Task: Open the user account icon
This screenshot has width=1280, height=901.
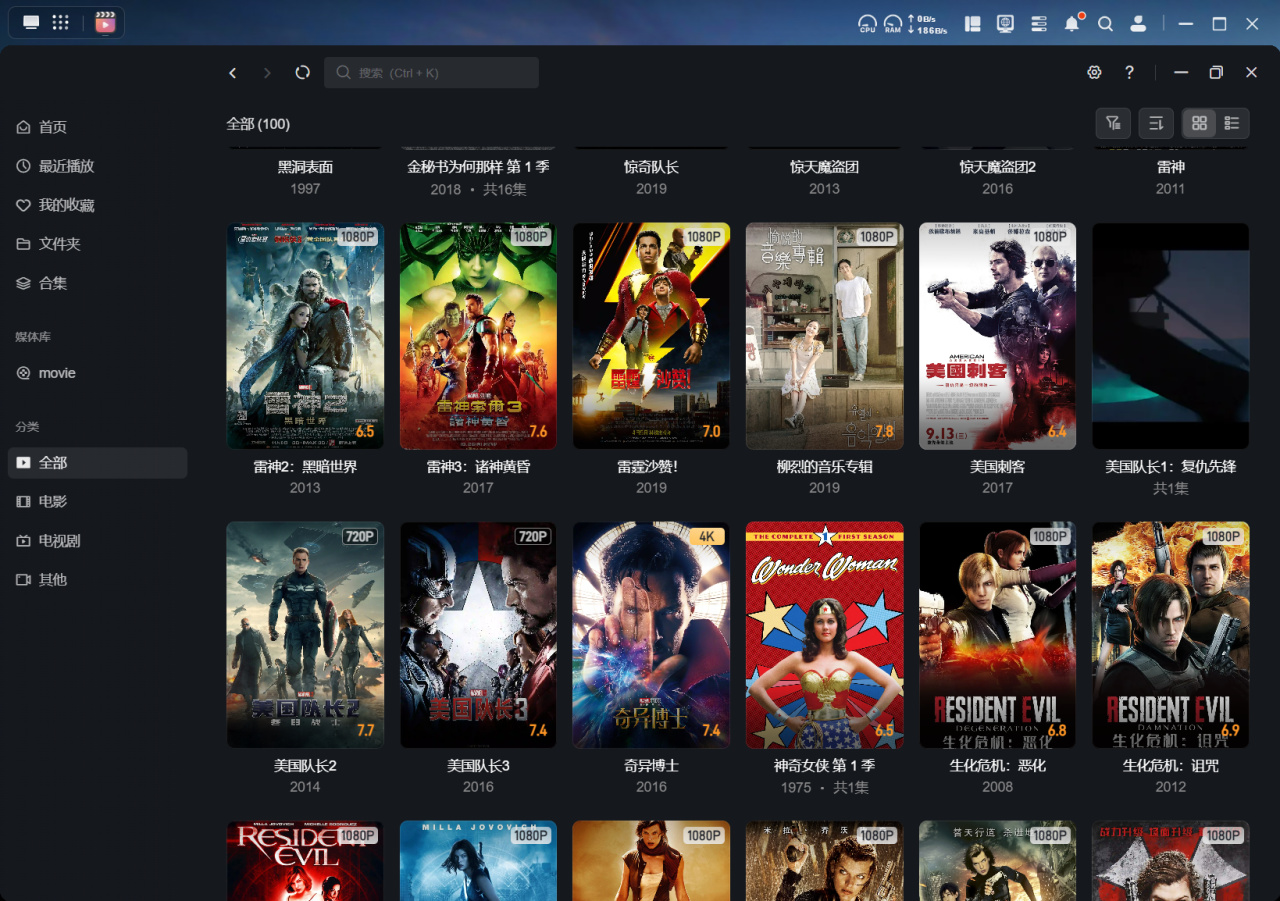Action: [x=1138, y=23]
